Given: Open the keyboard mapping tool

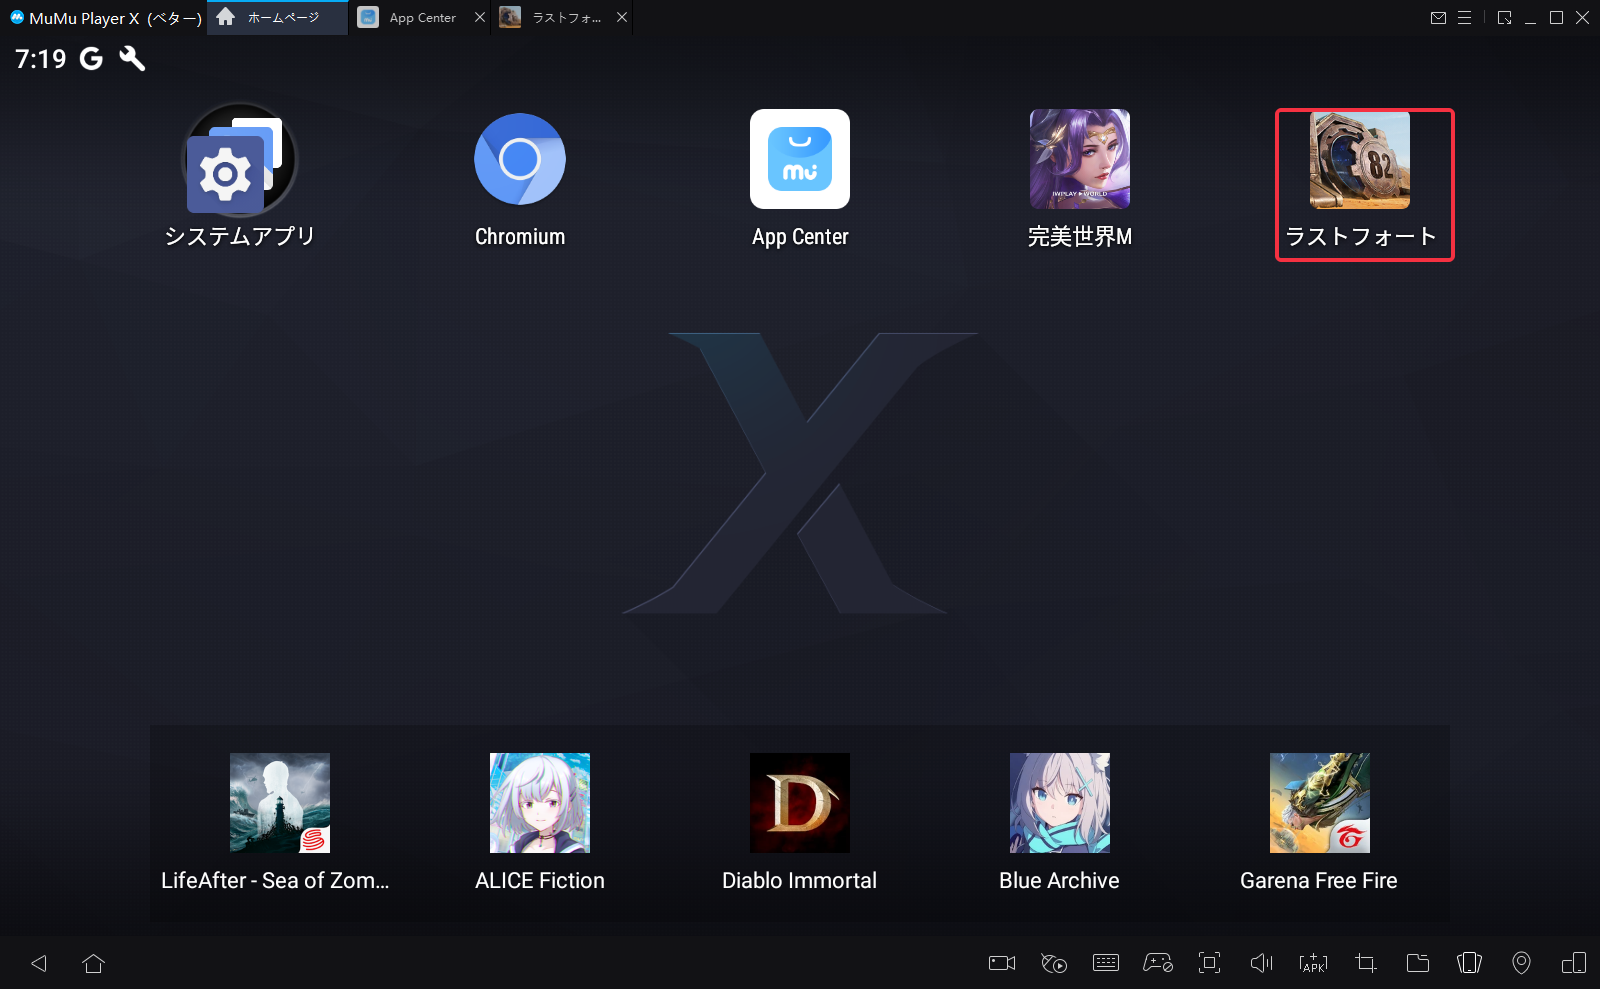Looking at the screenshot, I should pos(1106,963).
